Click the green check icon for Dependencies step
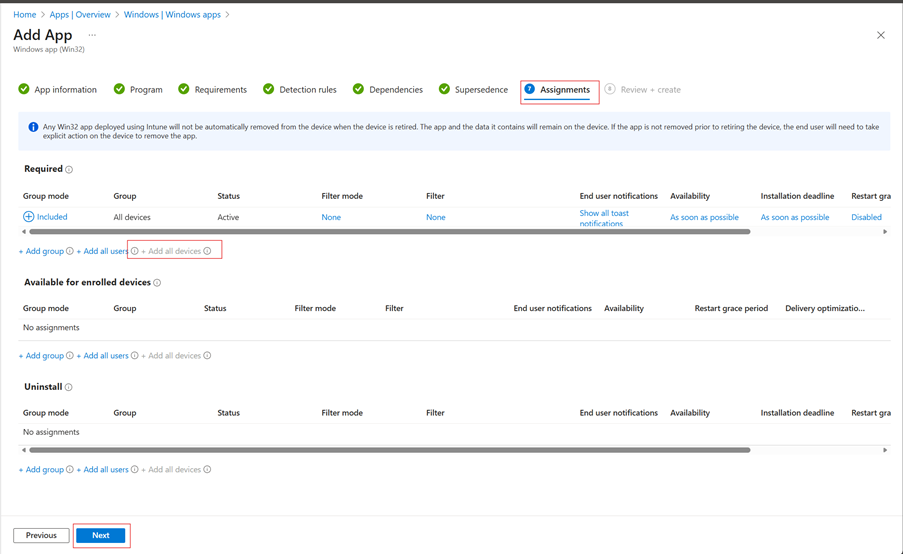The height and width of the screenshot is (554, 903). tap(358, 89)
